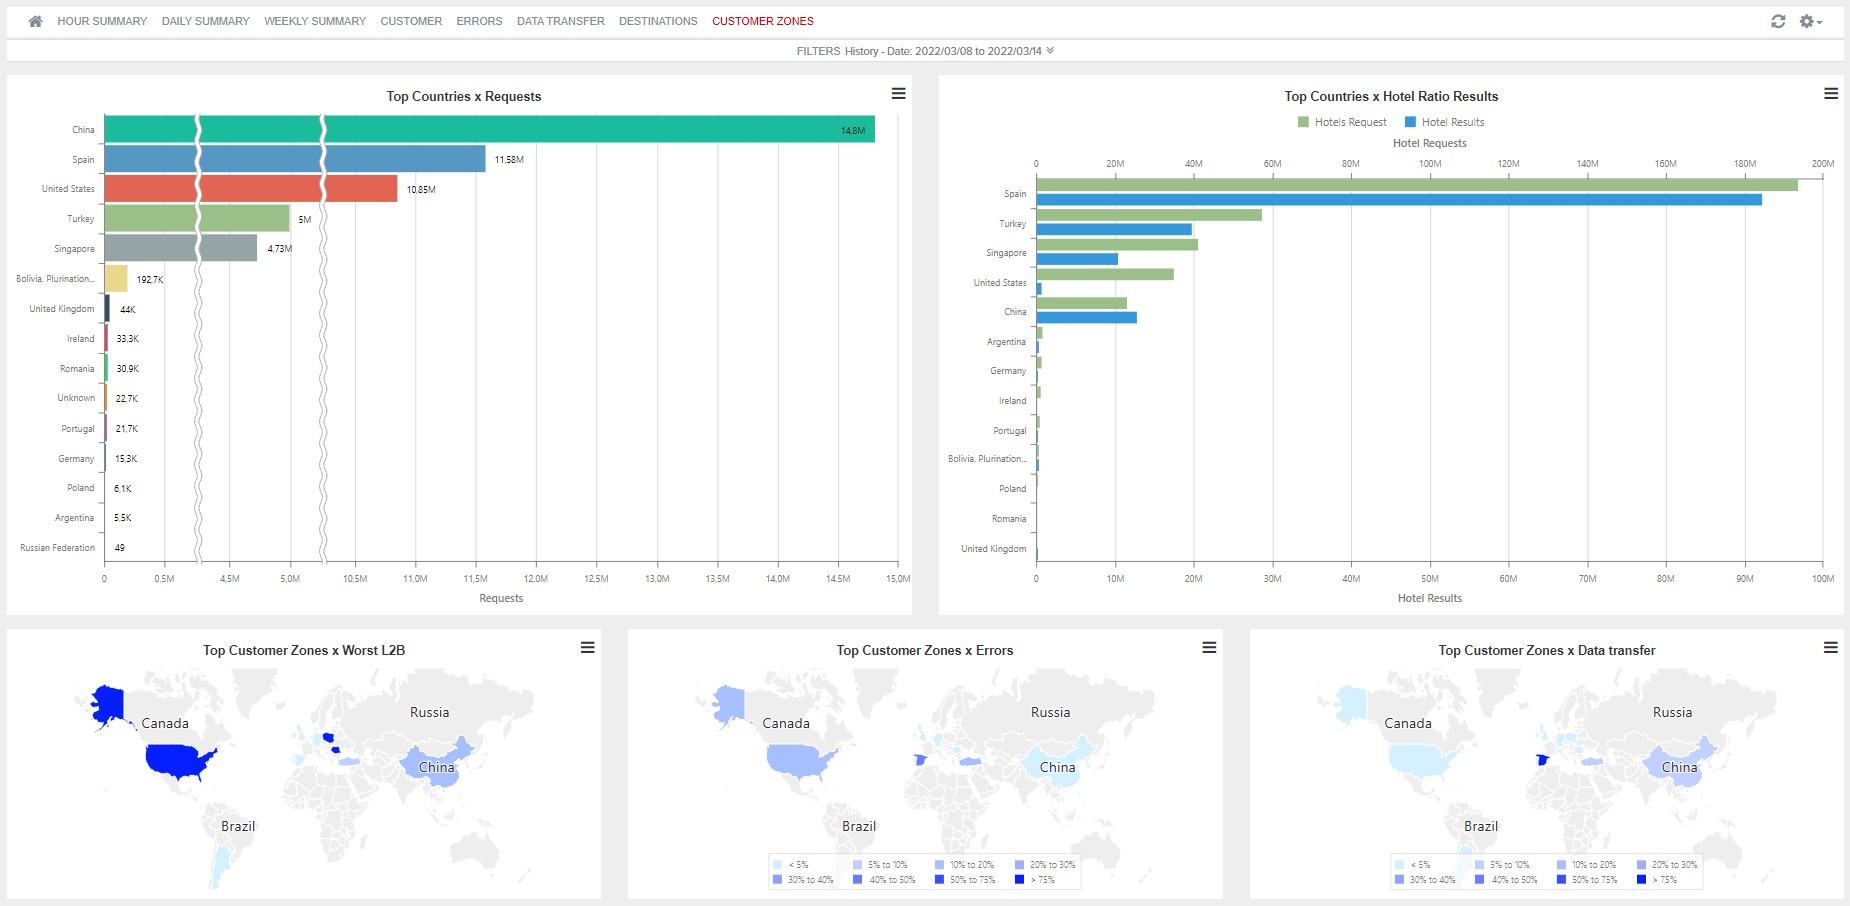Open the Weekly Summary view
The height and width of the screenshot is (906, 1850).
click(x=315, y=21)
